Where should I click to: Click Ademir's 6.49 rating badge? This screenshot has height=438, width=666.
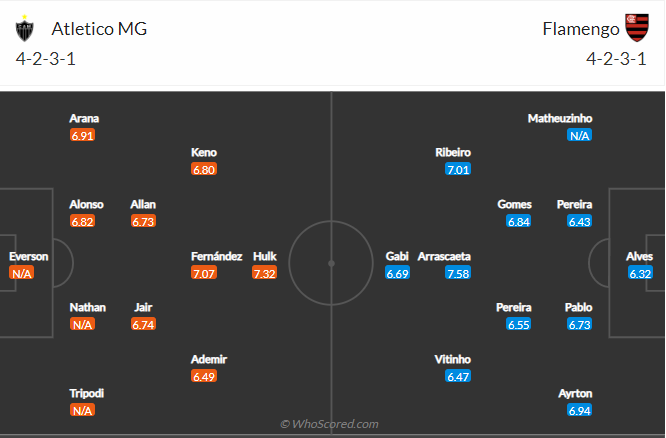tap(204, 376)
